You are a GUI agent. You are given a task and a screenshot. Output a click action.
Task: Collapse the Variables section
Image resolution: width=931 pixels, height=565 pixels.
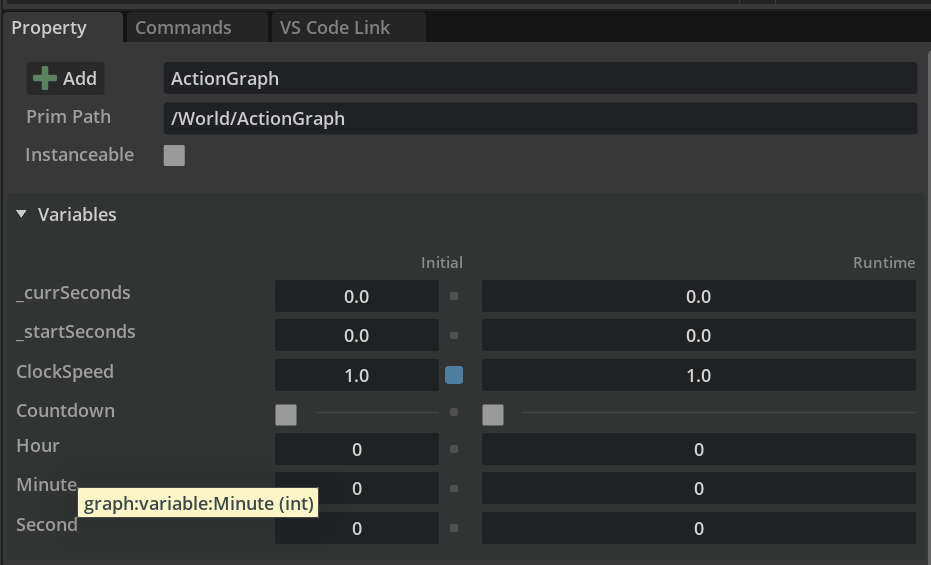click(x=22, y=214)
